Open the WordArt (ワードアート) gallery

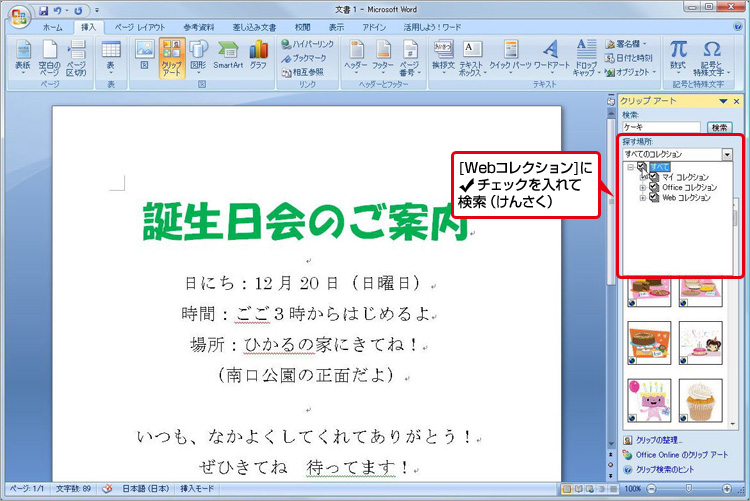[551, 58]
